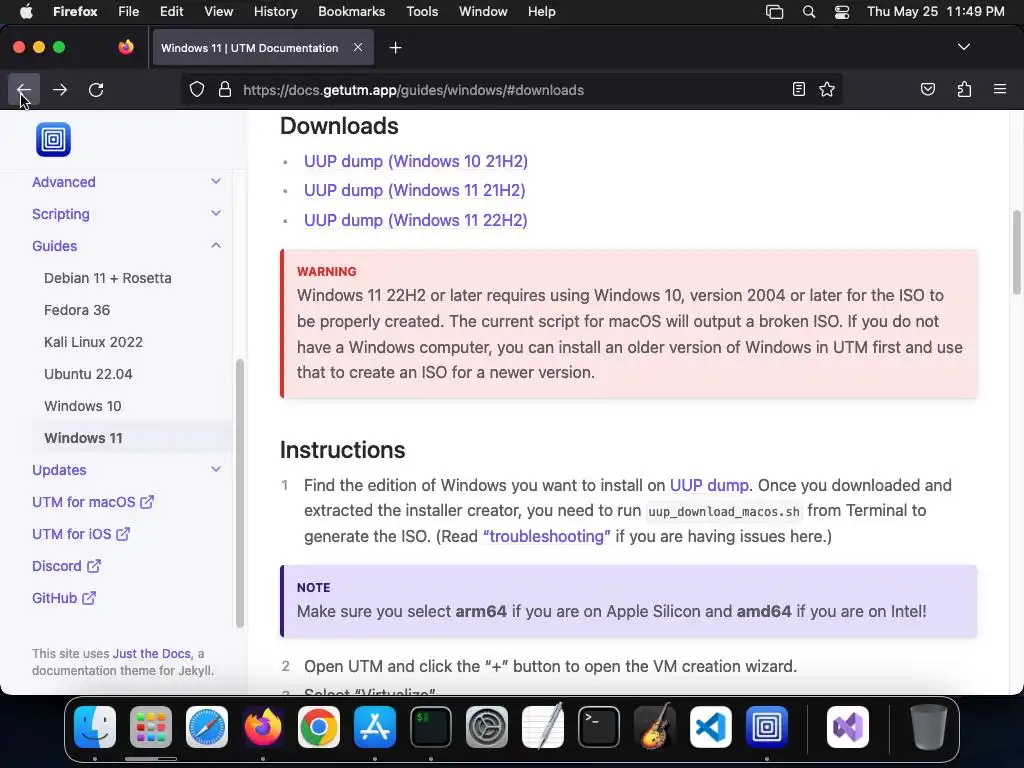Select Windows 10 guide
Viewport: 1024px width, 768px height.
coord(83,406)
